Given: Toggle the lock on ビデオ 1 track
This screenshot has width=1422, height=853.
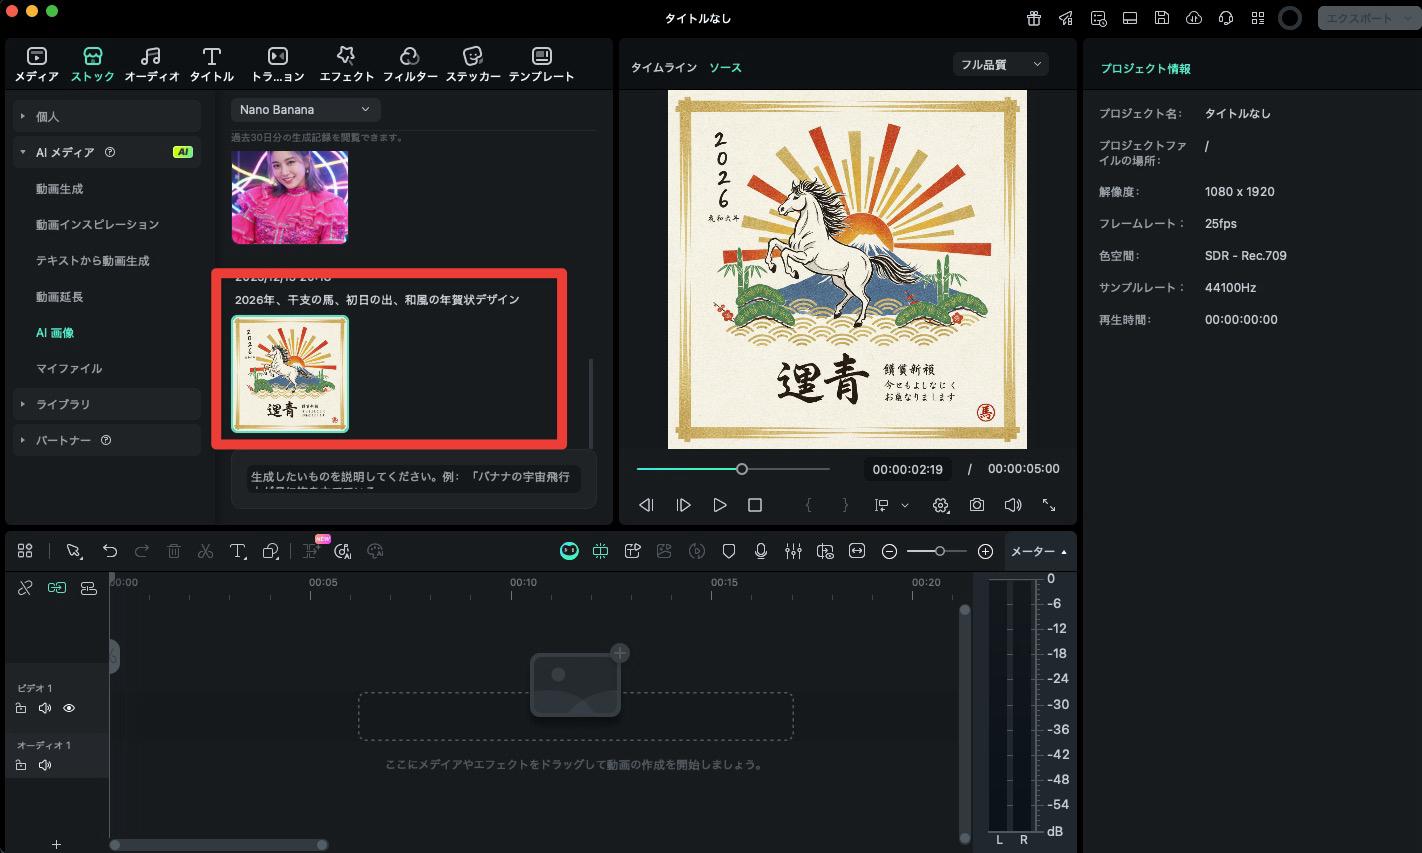Looking at the screenshot, I should pos(21,708).
